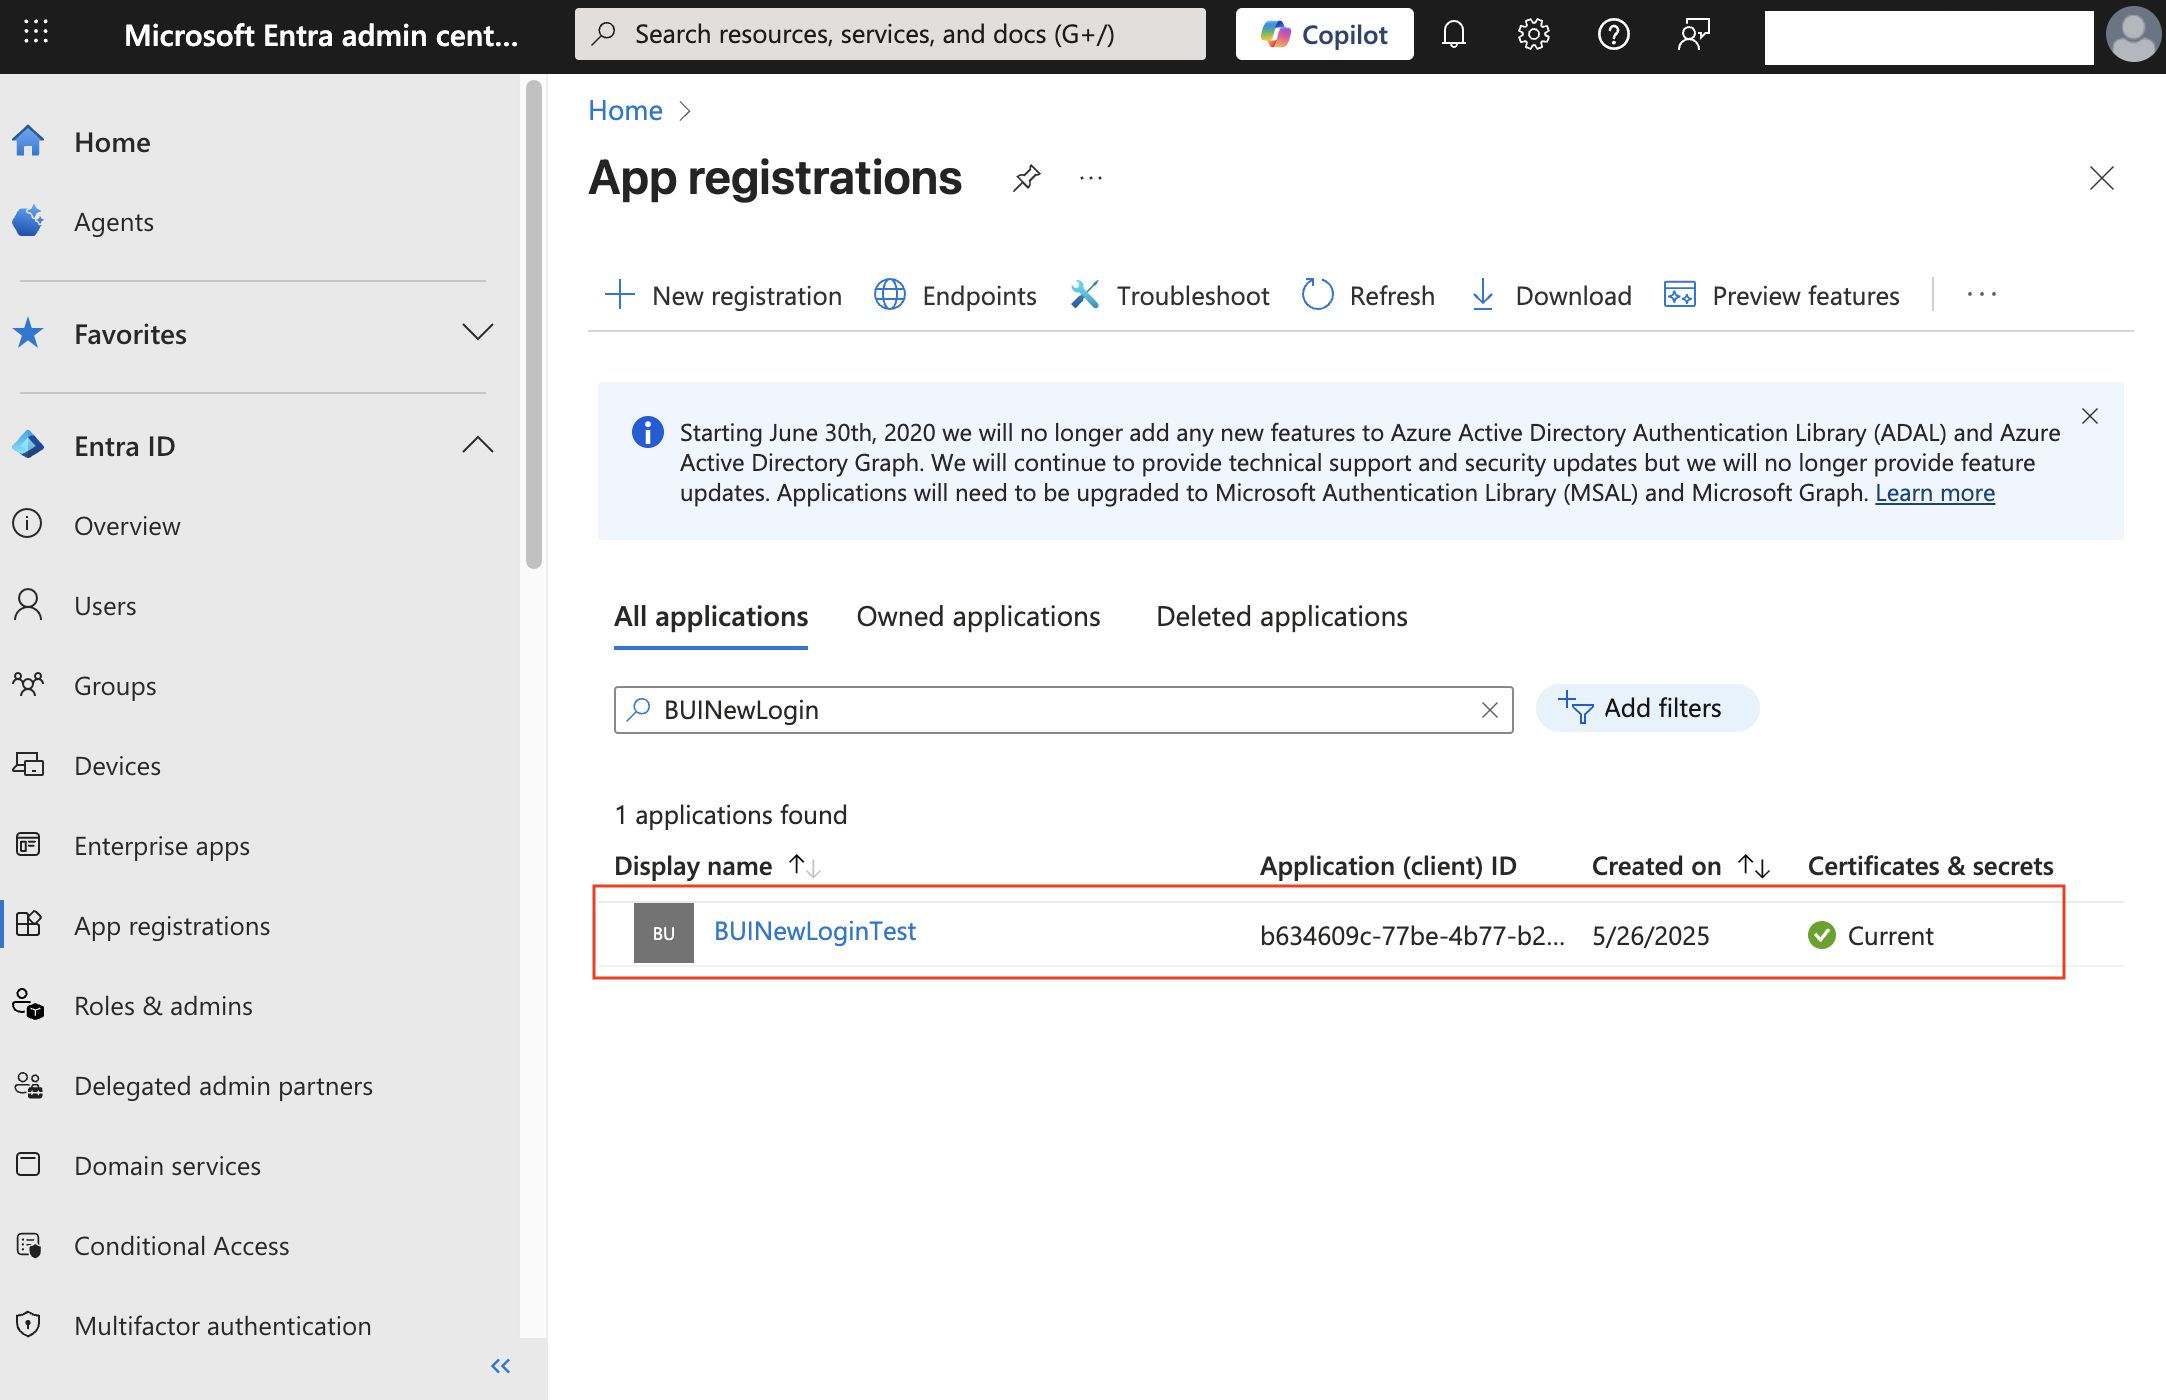Open the settings gear
Screen dimensions: 2166x1400
click(x=1532, y=33)
